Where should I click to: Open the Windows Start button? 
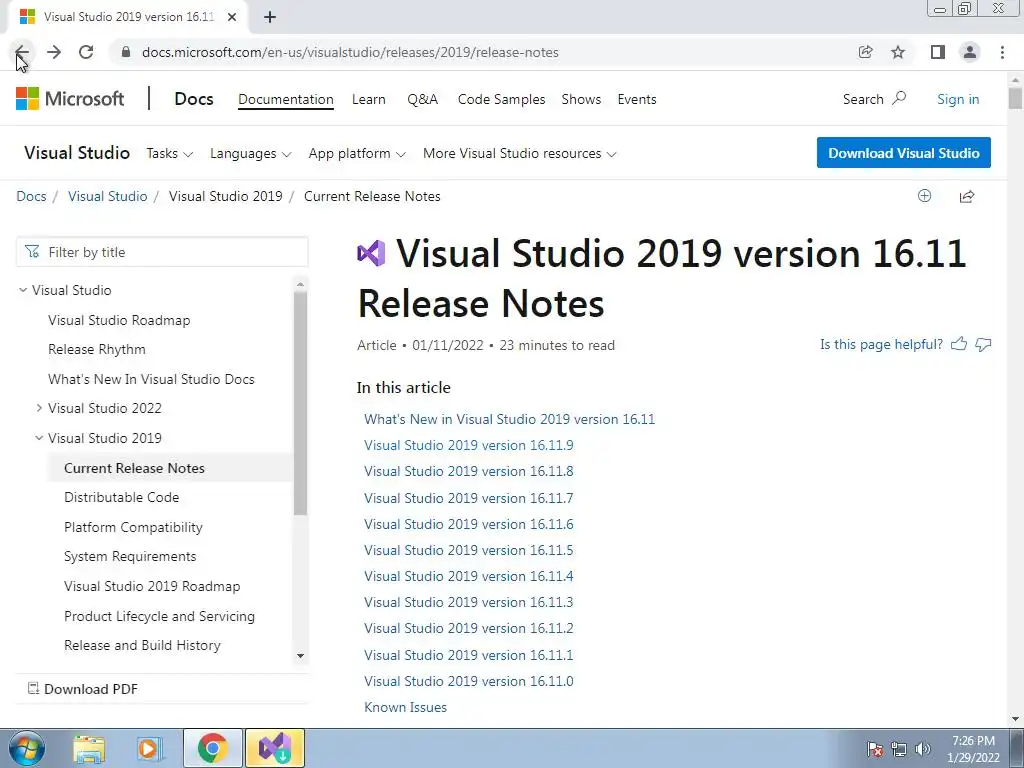coord(27,748)
